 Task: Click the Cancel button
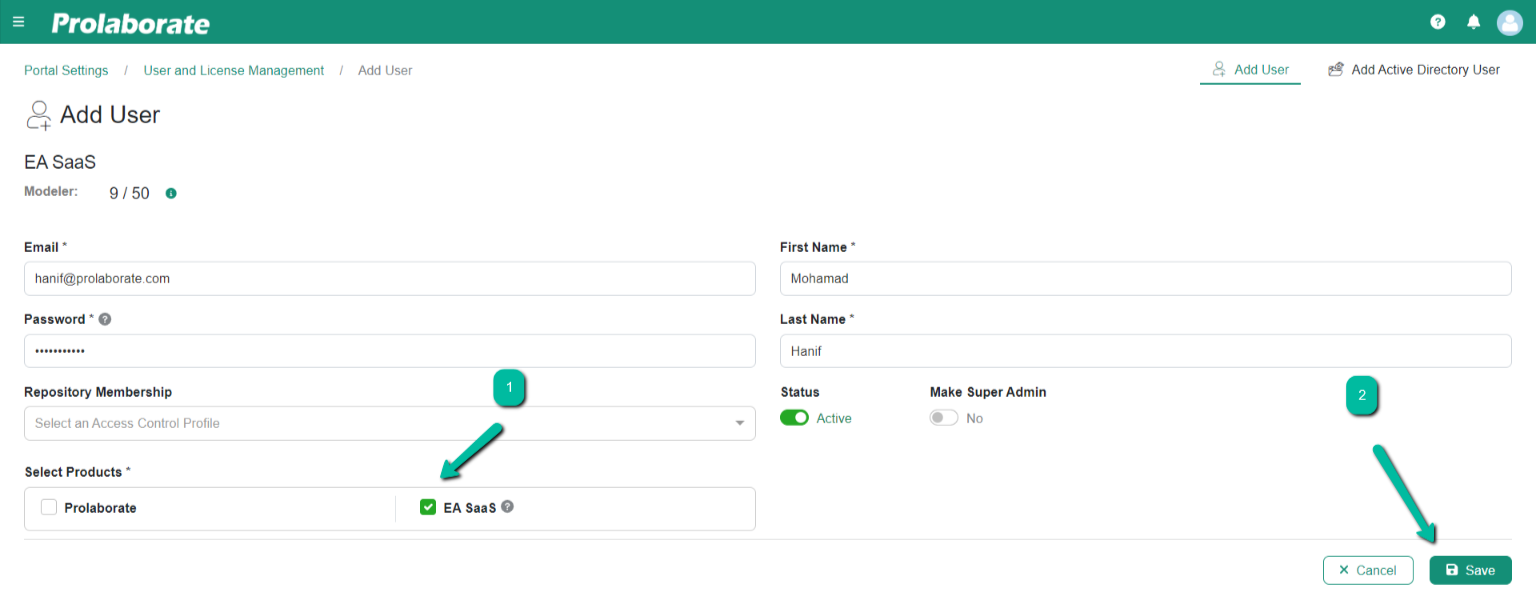[x=1368, y=570]
